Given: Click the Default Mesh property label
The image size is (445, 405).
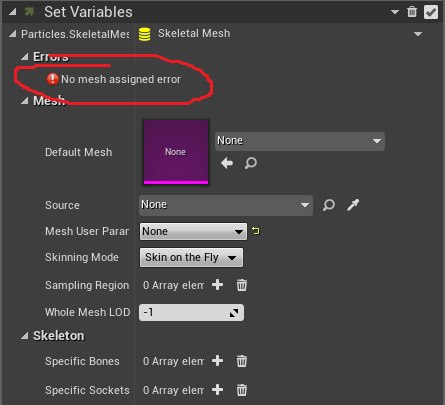Looking at the screenshot, I should click(79, 152).
